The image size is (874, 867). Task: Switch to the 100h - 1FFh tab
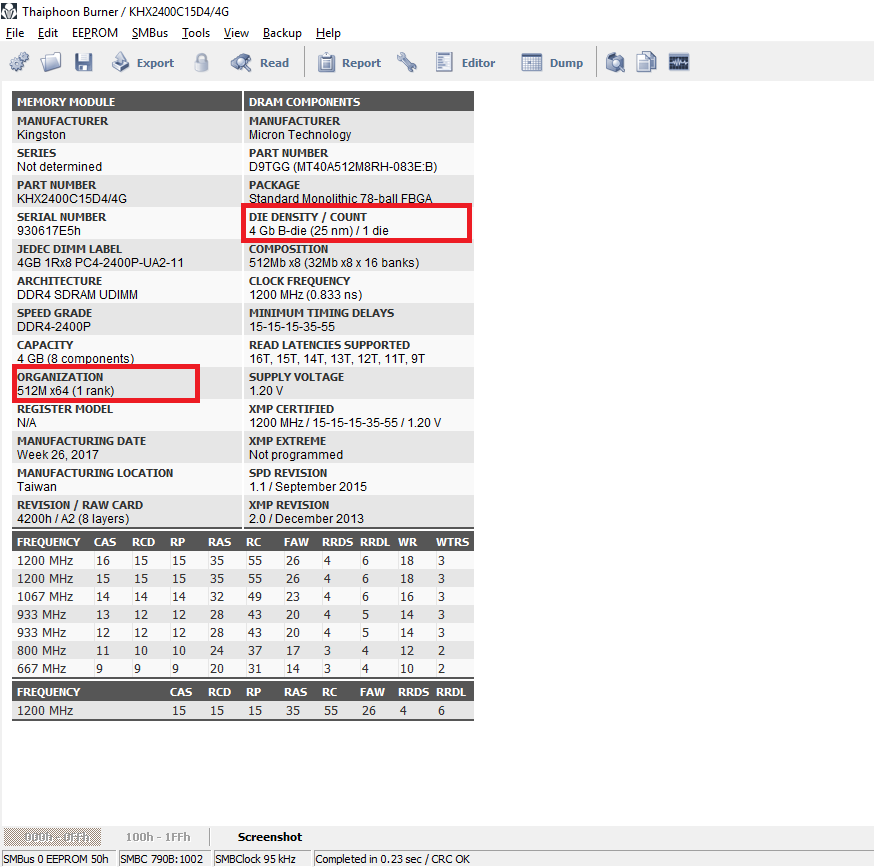pos(158,837)
